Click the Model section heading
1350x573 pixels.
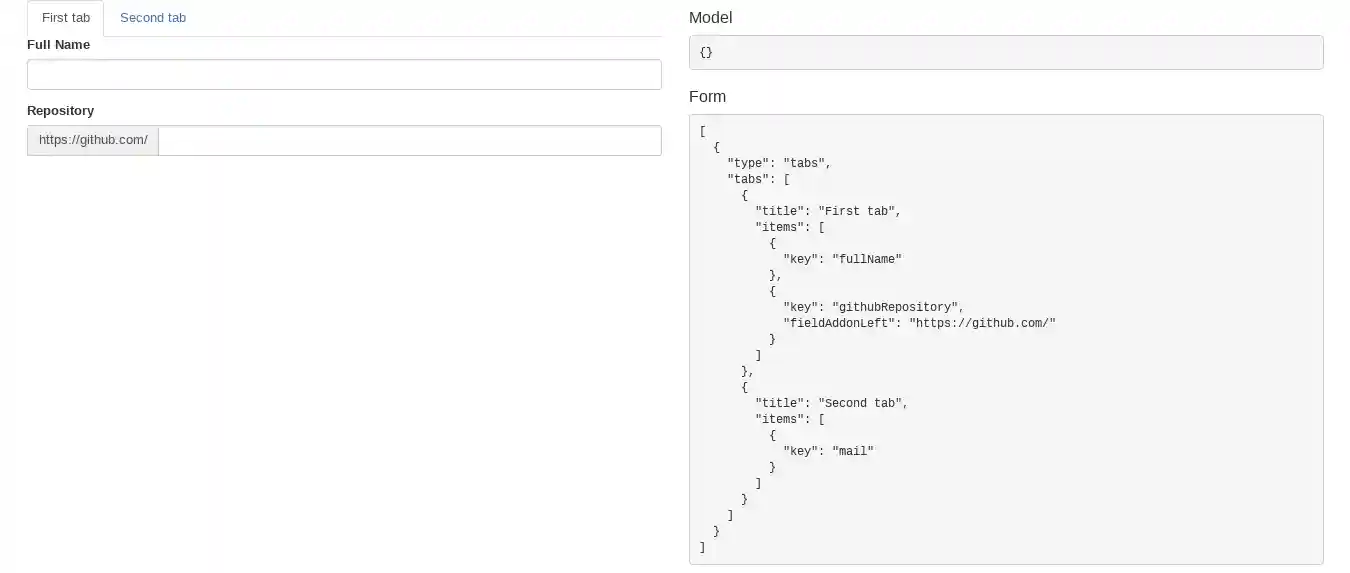(710, 18)
